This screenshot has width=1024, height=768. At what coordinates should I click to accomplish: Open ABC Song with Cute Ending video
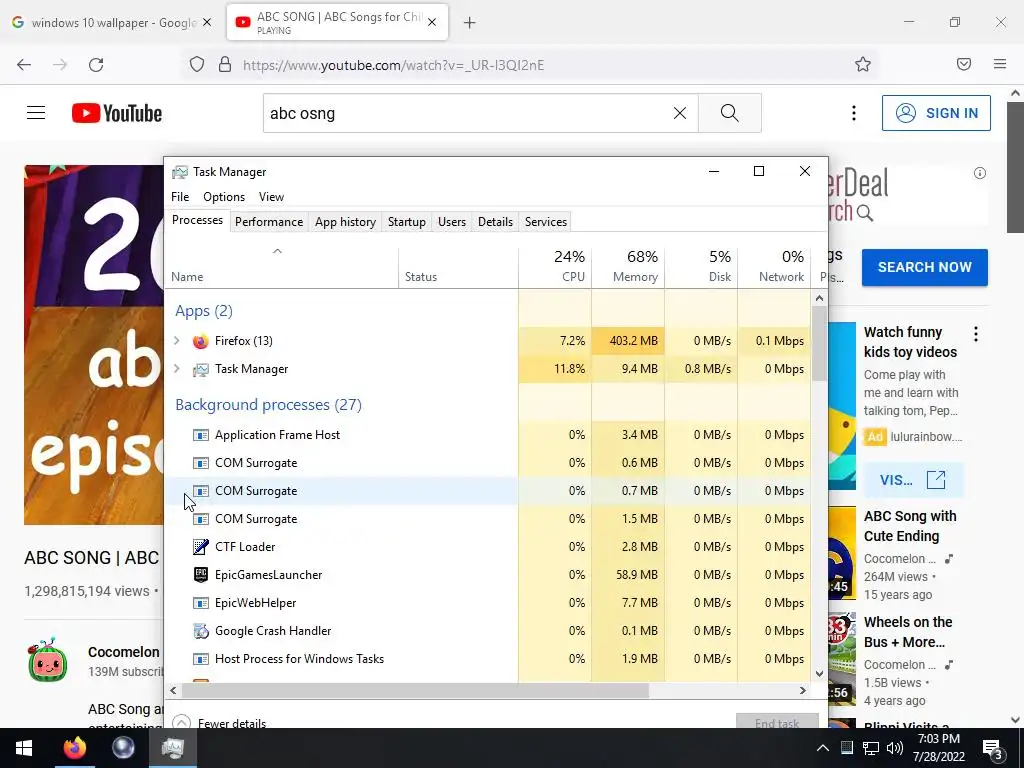[x=910, y=526]
